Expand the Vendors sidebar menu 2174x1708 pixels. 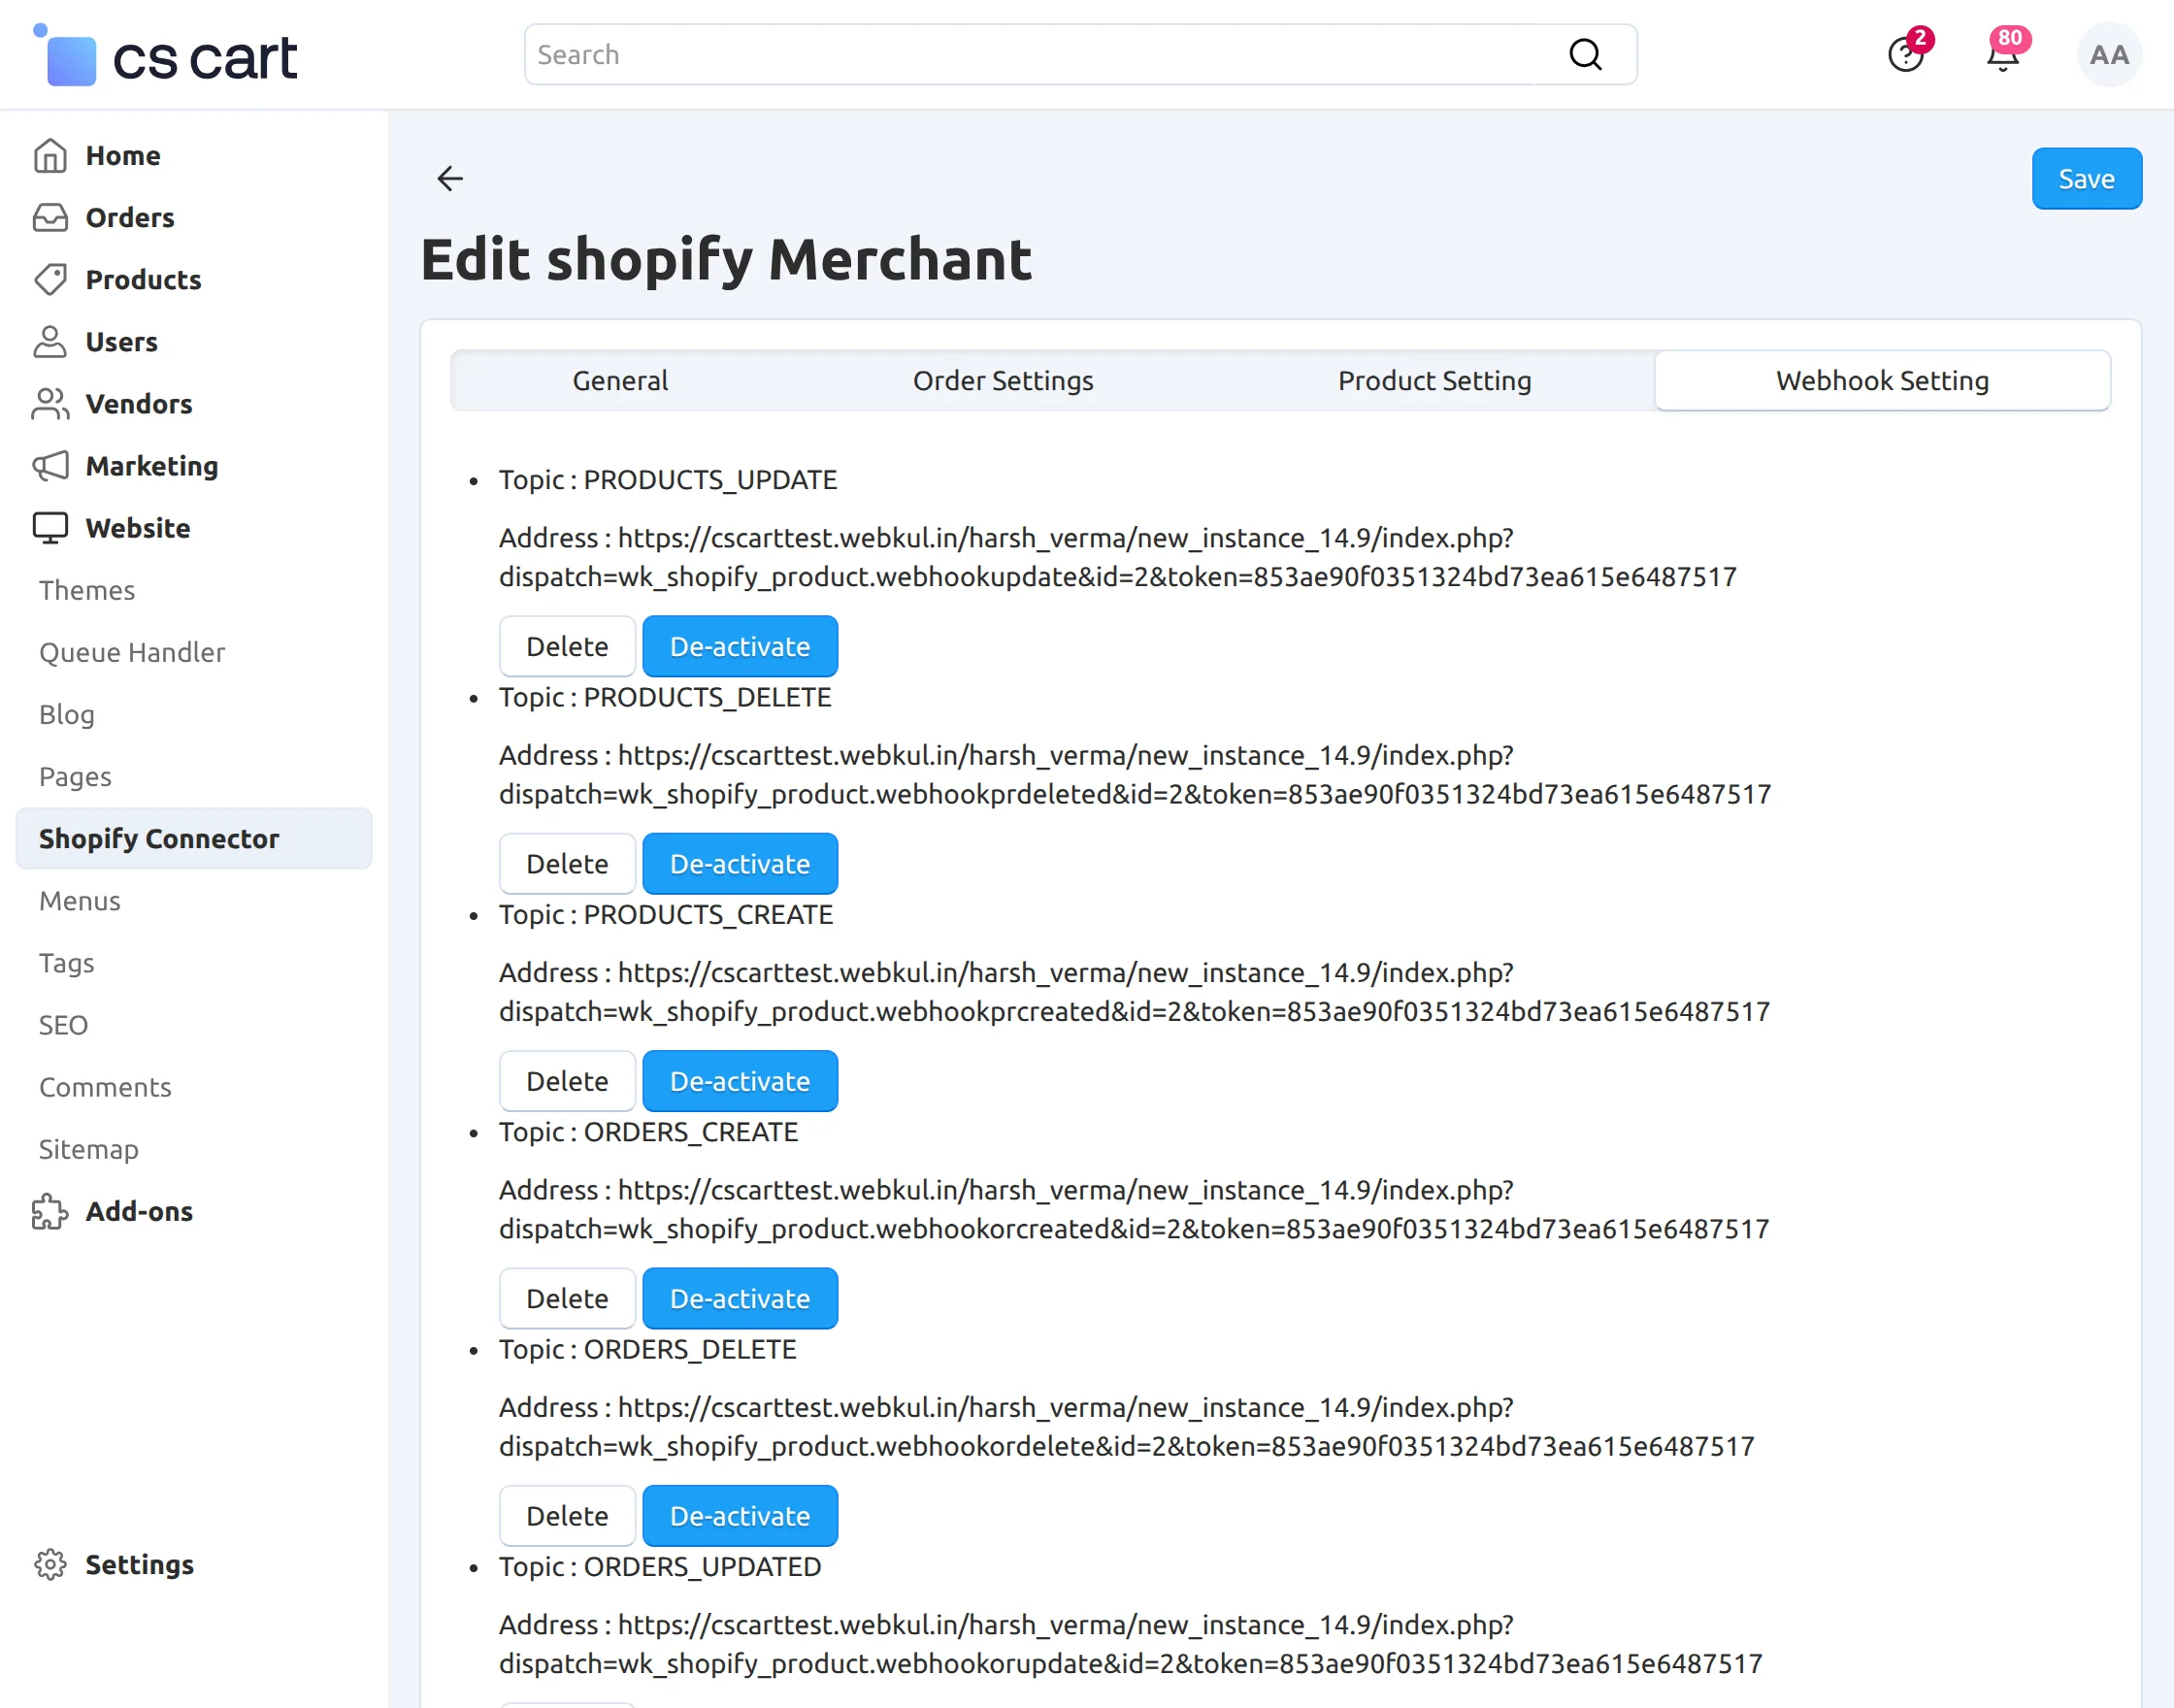(x=138, y=404)
